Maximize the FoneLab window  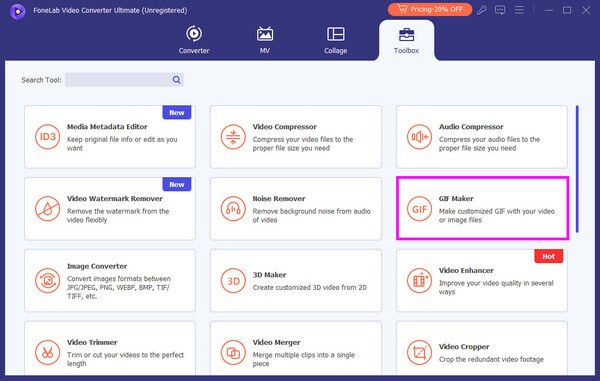pos(567,10)
